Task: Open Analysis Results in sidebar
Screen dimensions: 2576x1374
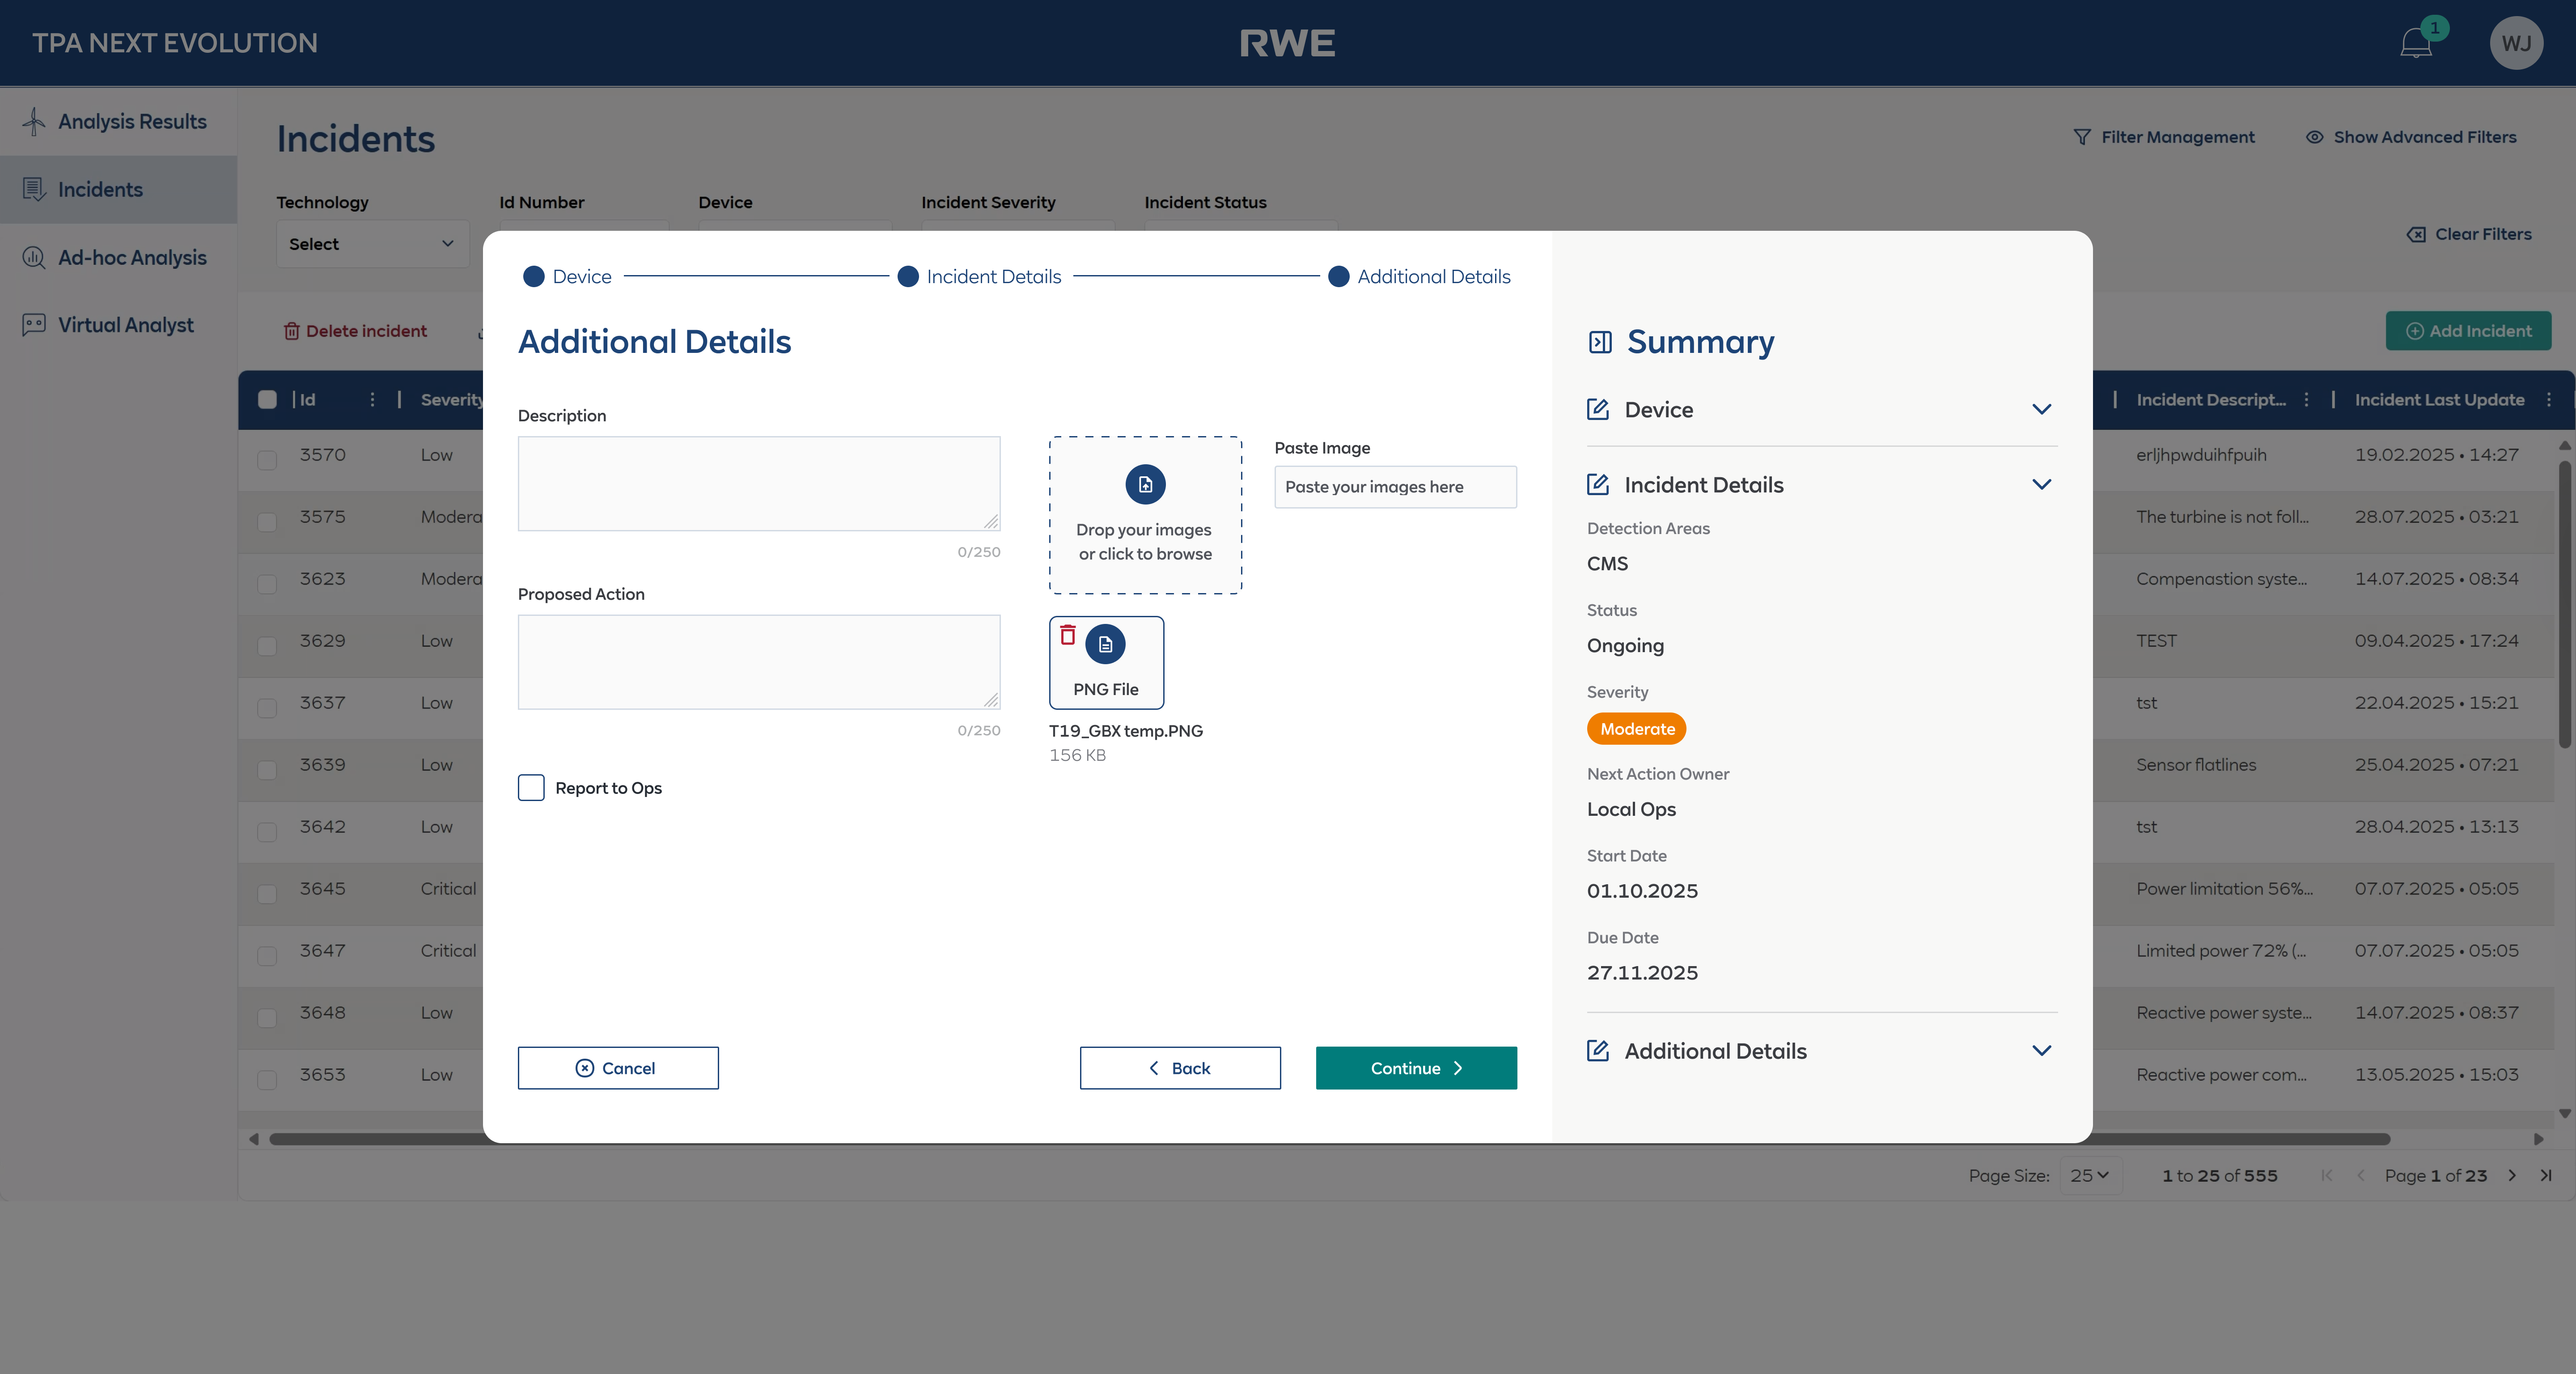Action: point(118,121)
